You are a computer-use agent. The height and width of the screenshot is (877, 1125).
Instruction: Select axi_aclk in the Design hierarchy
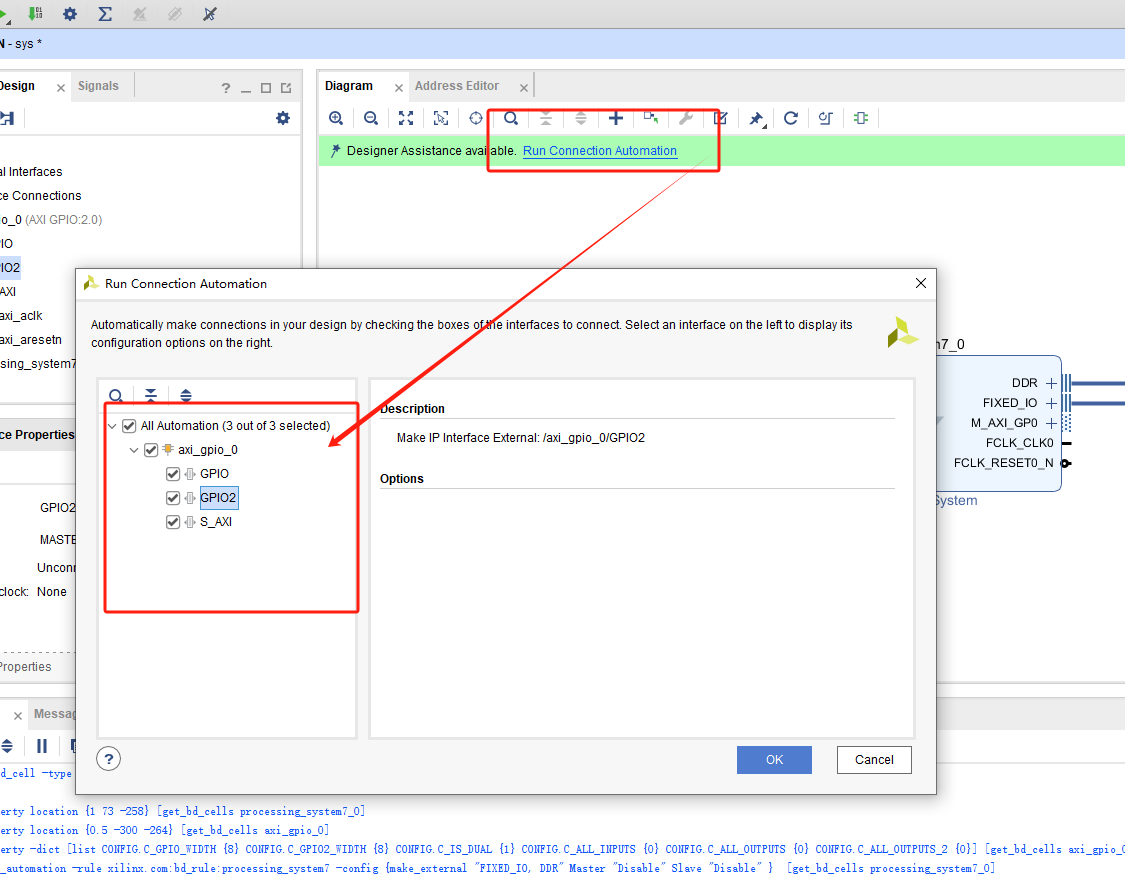[x=22, y=316]
